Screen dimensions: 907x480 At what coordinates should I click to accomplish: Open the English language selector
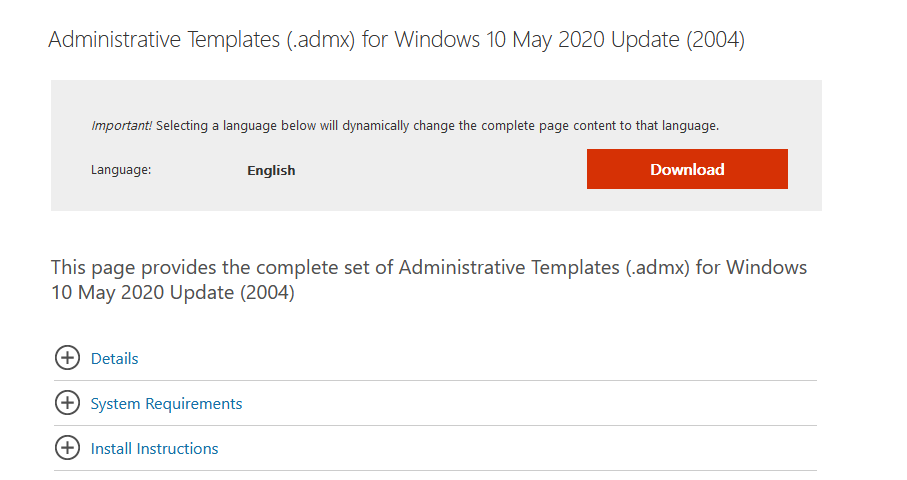coord(271,171)
